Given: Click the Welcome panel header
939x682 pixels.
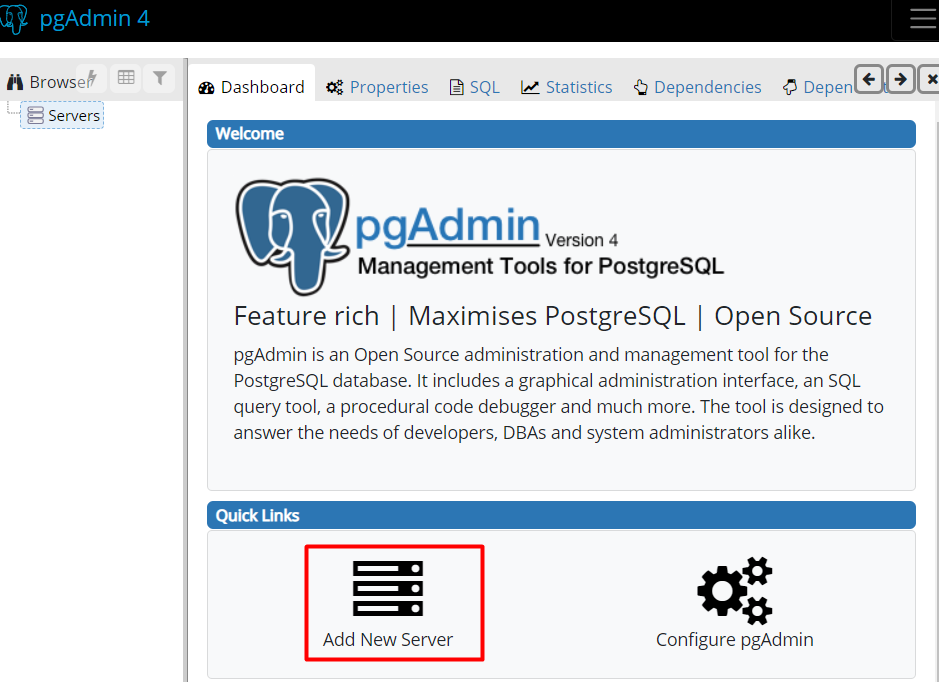Looking at the screenshot, I should click(561, 134).
